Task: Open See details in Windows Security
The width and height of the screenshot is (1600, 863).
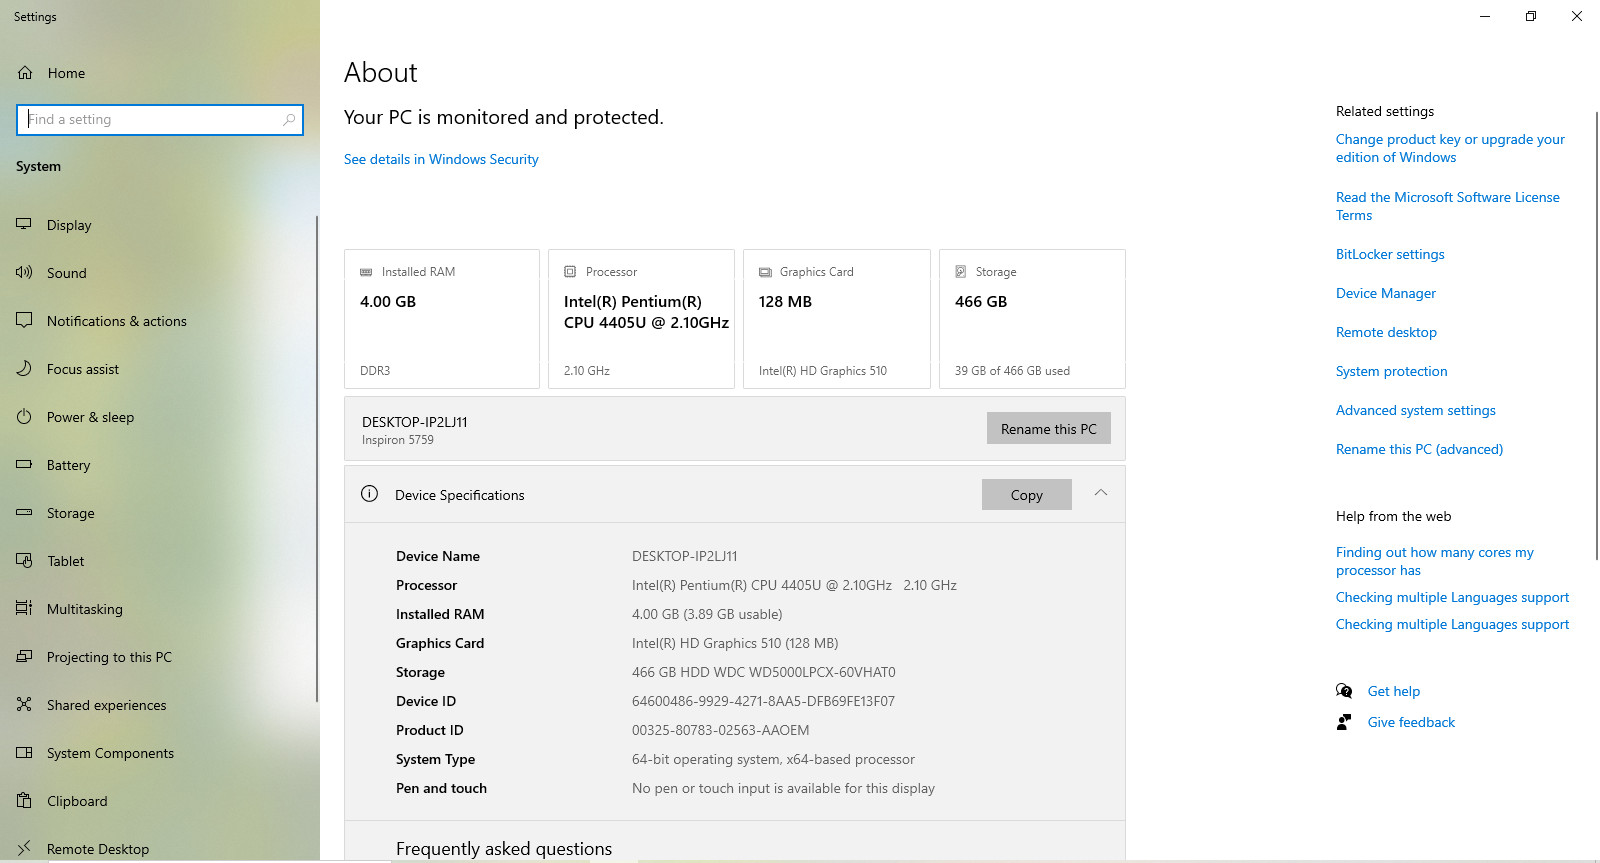Action: coord(441,159)
